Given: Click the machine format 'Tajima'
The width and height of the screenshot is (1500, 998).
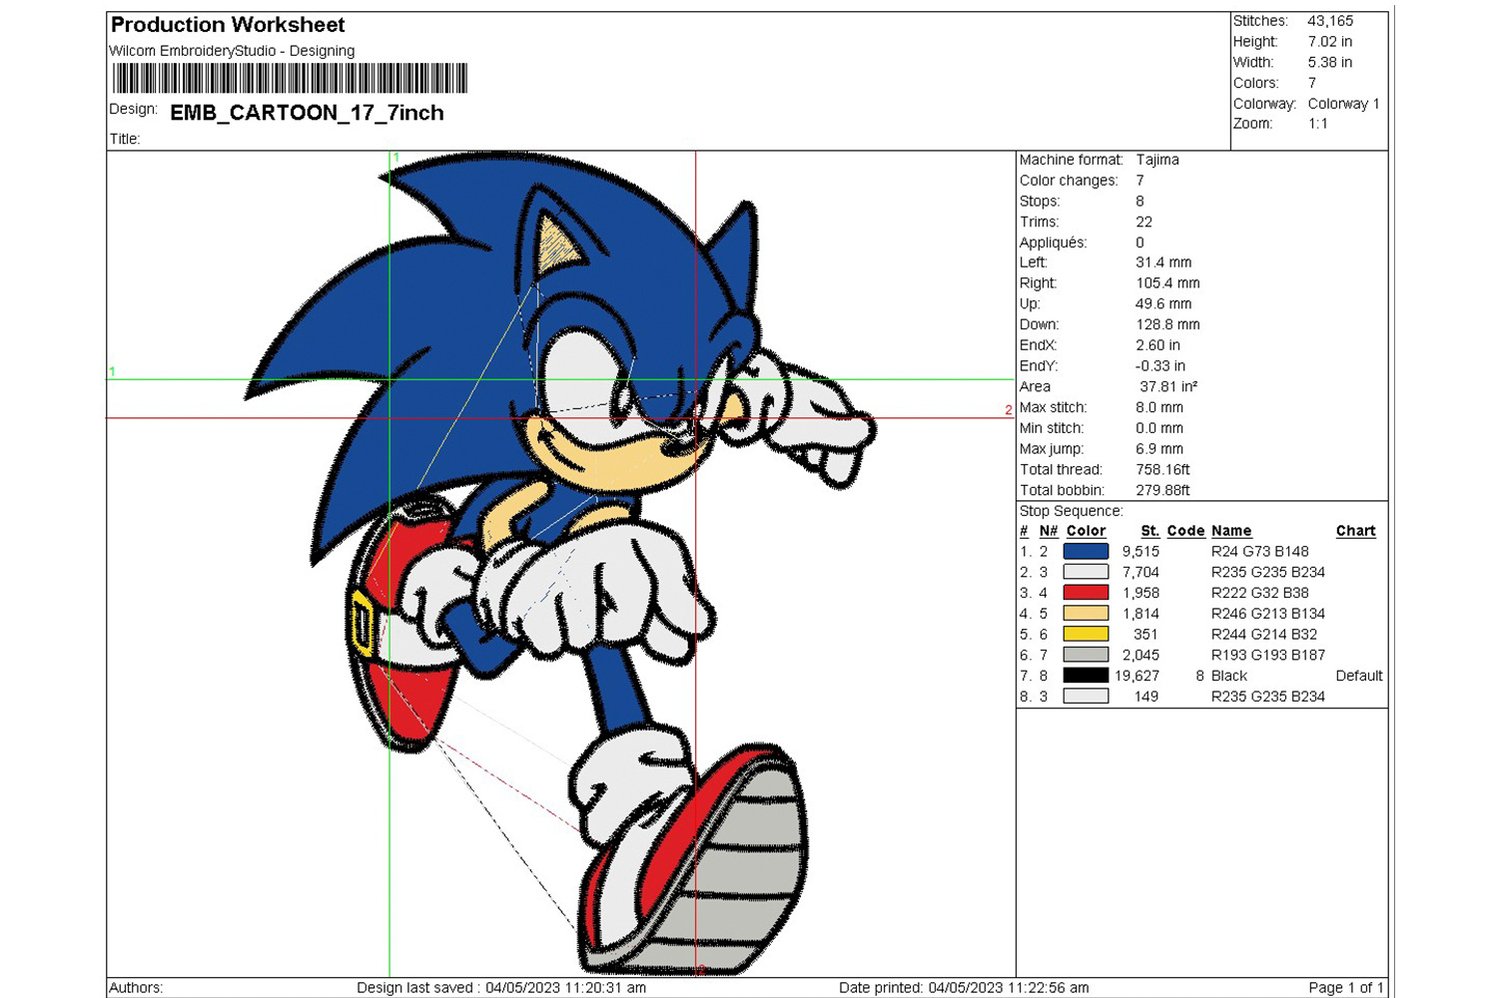Looking at the screenshot, I should 1157,160.
